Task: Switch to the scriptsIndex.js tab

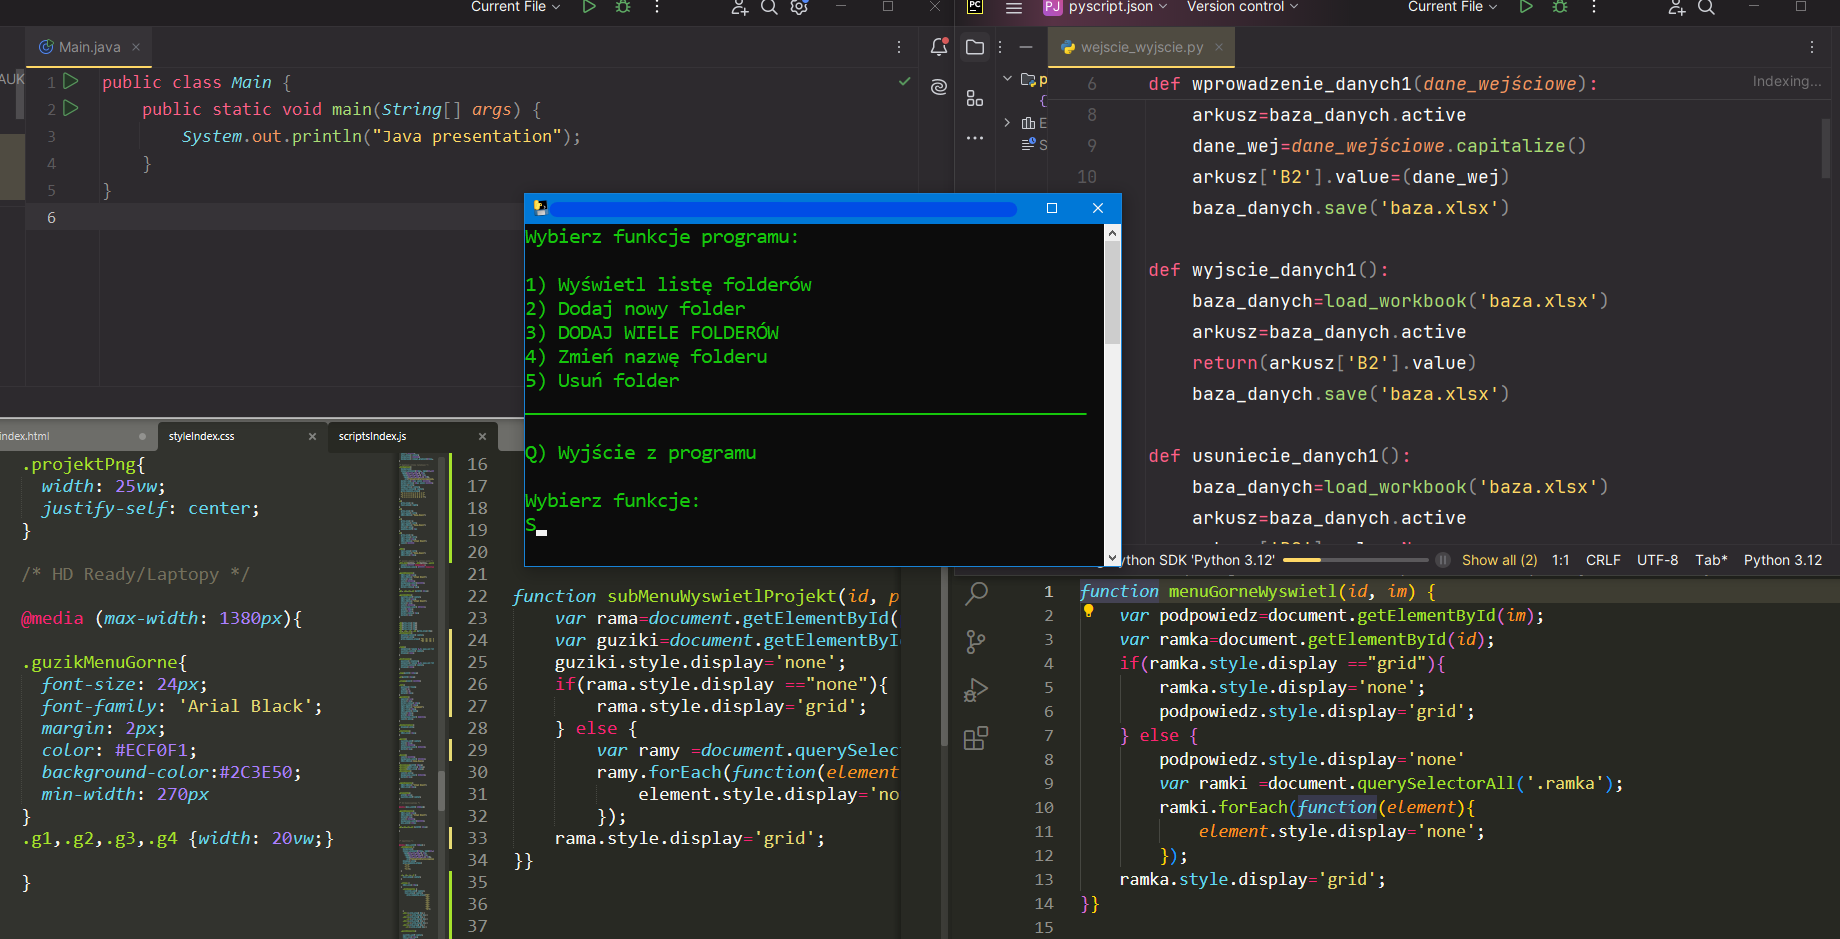Action: coord(372,436)
